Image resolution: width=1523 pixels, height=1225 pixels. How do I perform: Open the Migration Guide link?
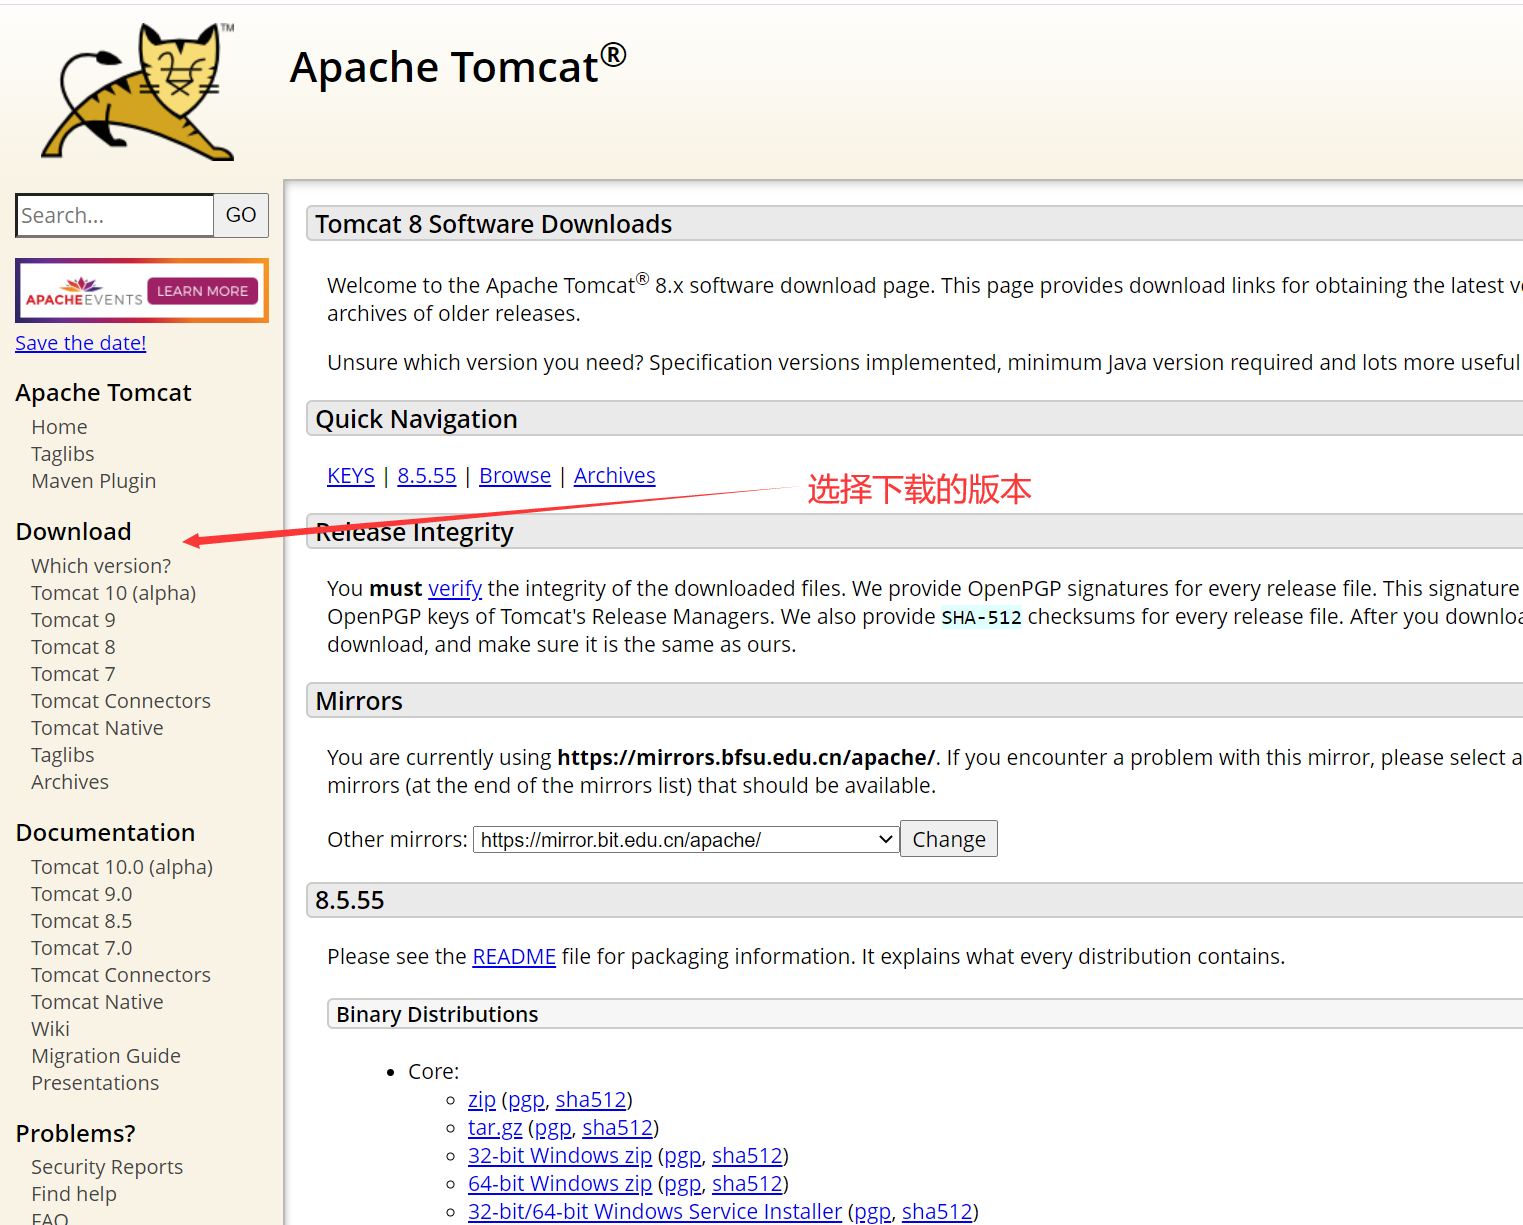[106, 1056]
